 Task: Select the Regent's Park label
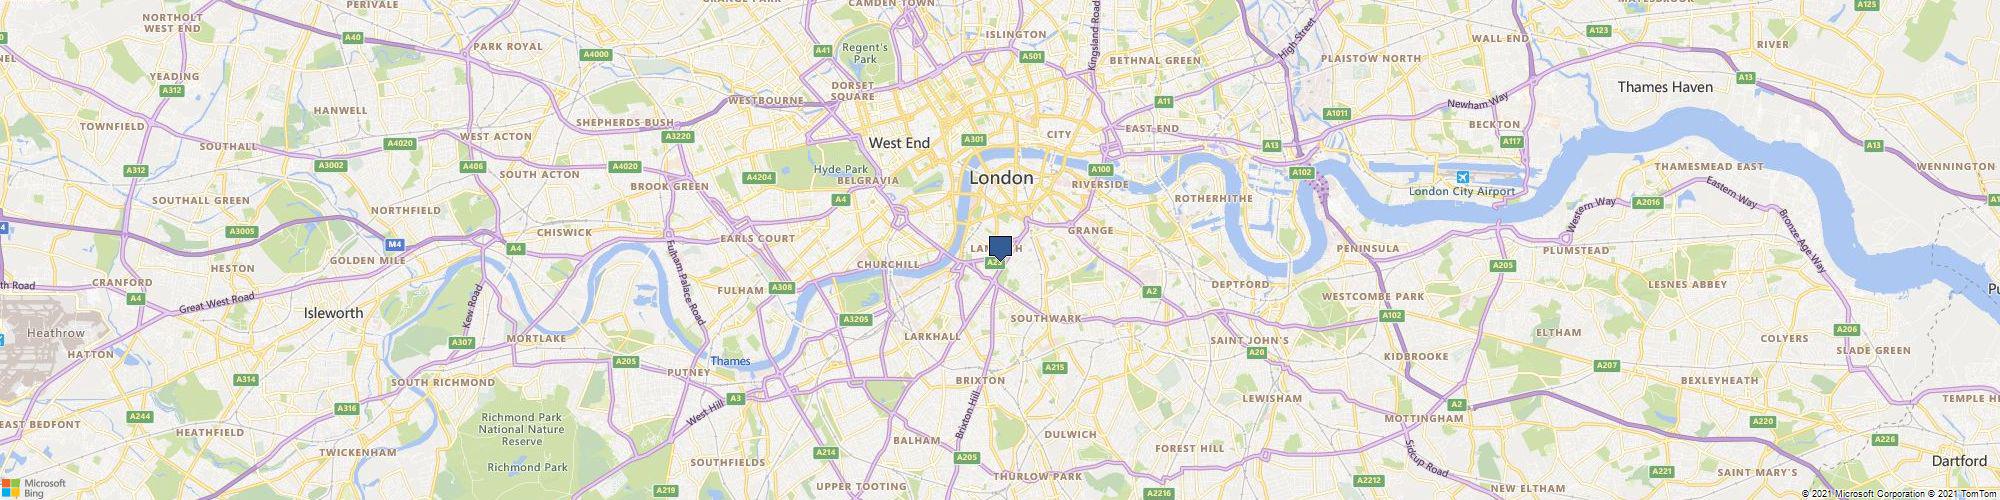(x=865, y=53)
